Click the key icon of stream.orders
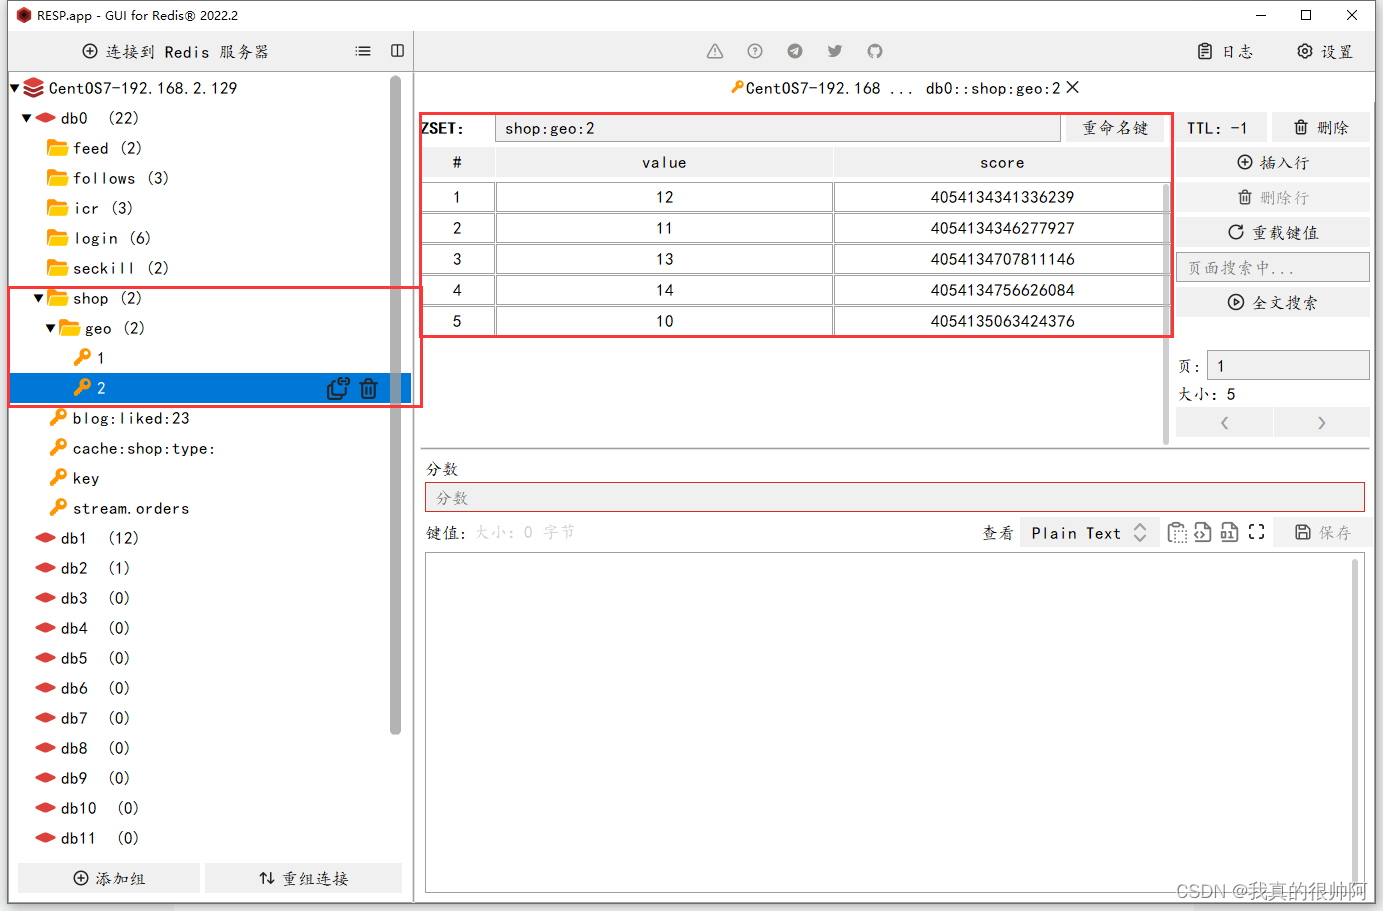Viewport: 1383px width, 911px height. [59, 507]
